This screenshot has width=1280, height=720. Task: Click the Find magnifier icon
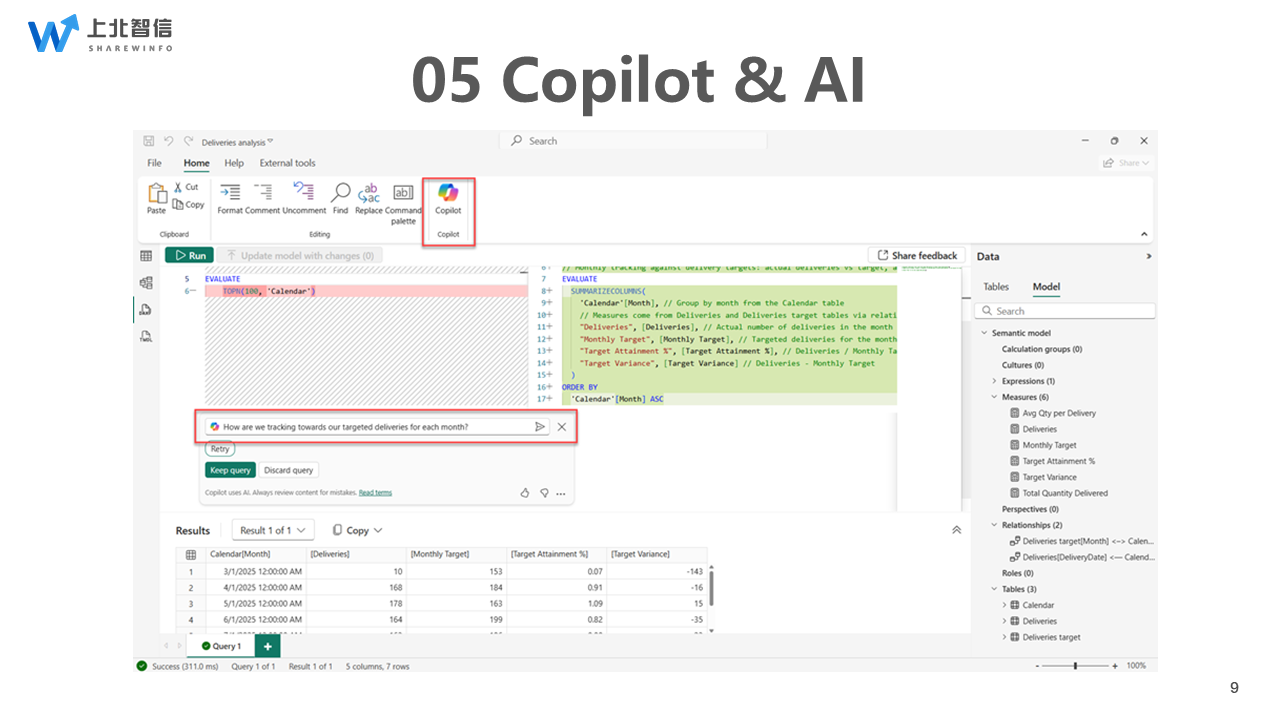[x=340, y=192]
